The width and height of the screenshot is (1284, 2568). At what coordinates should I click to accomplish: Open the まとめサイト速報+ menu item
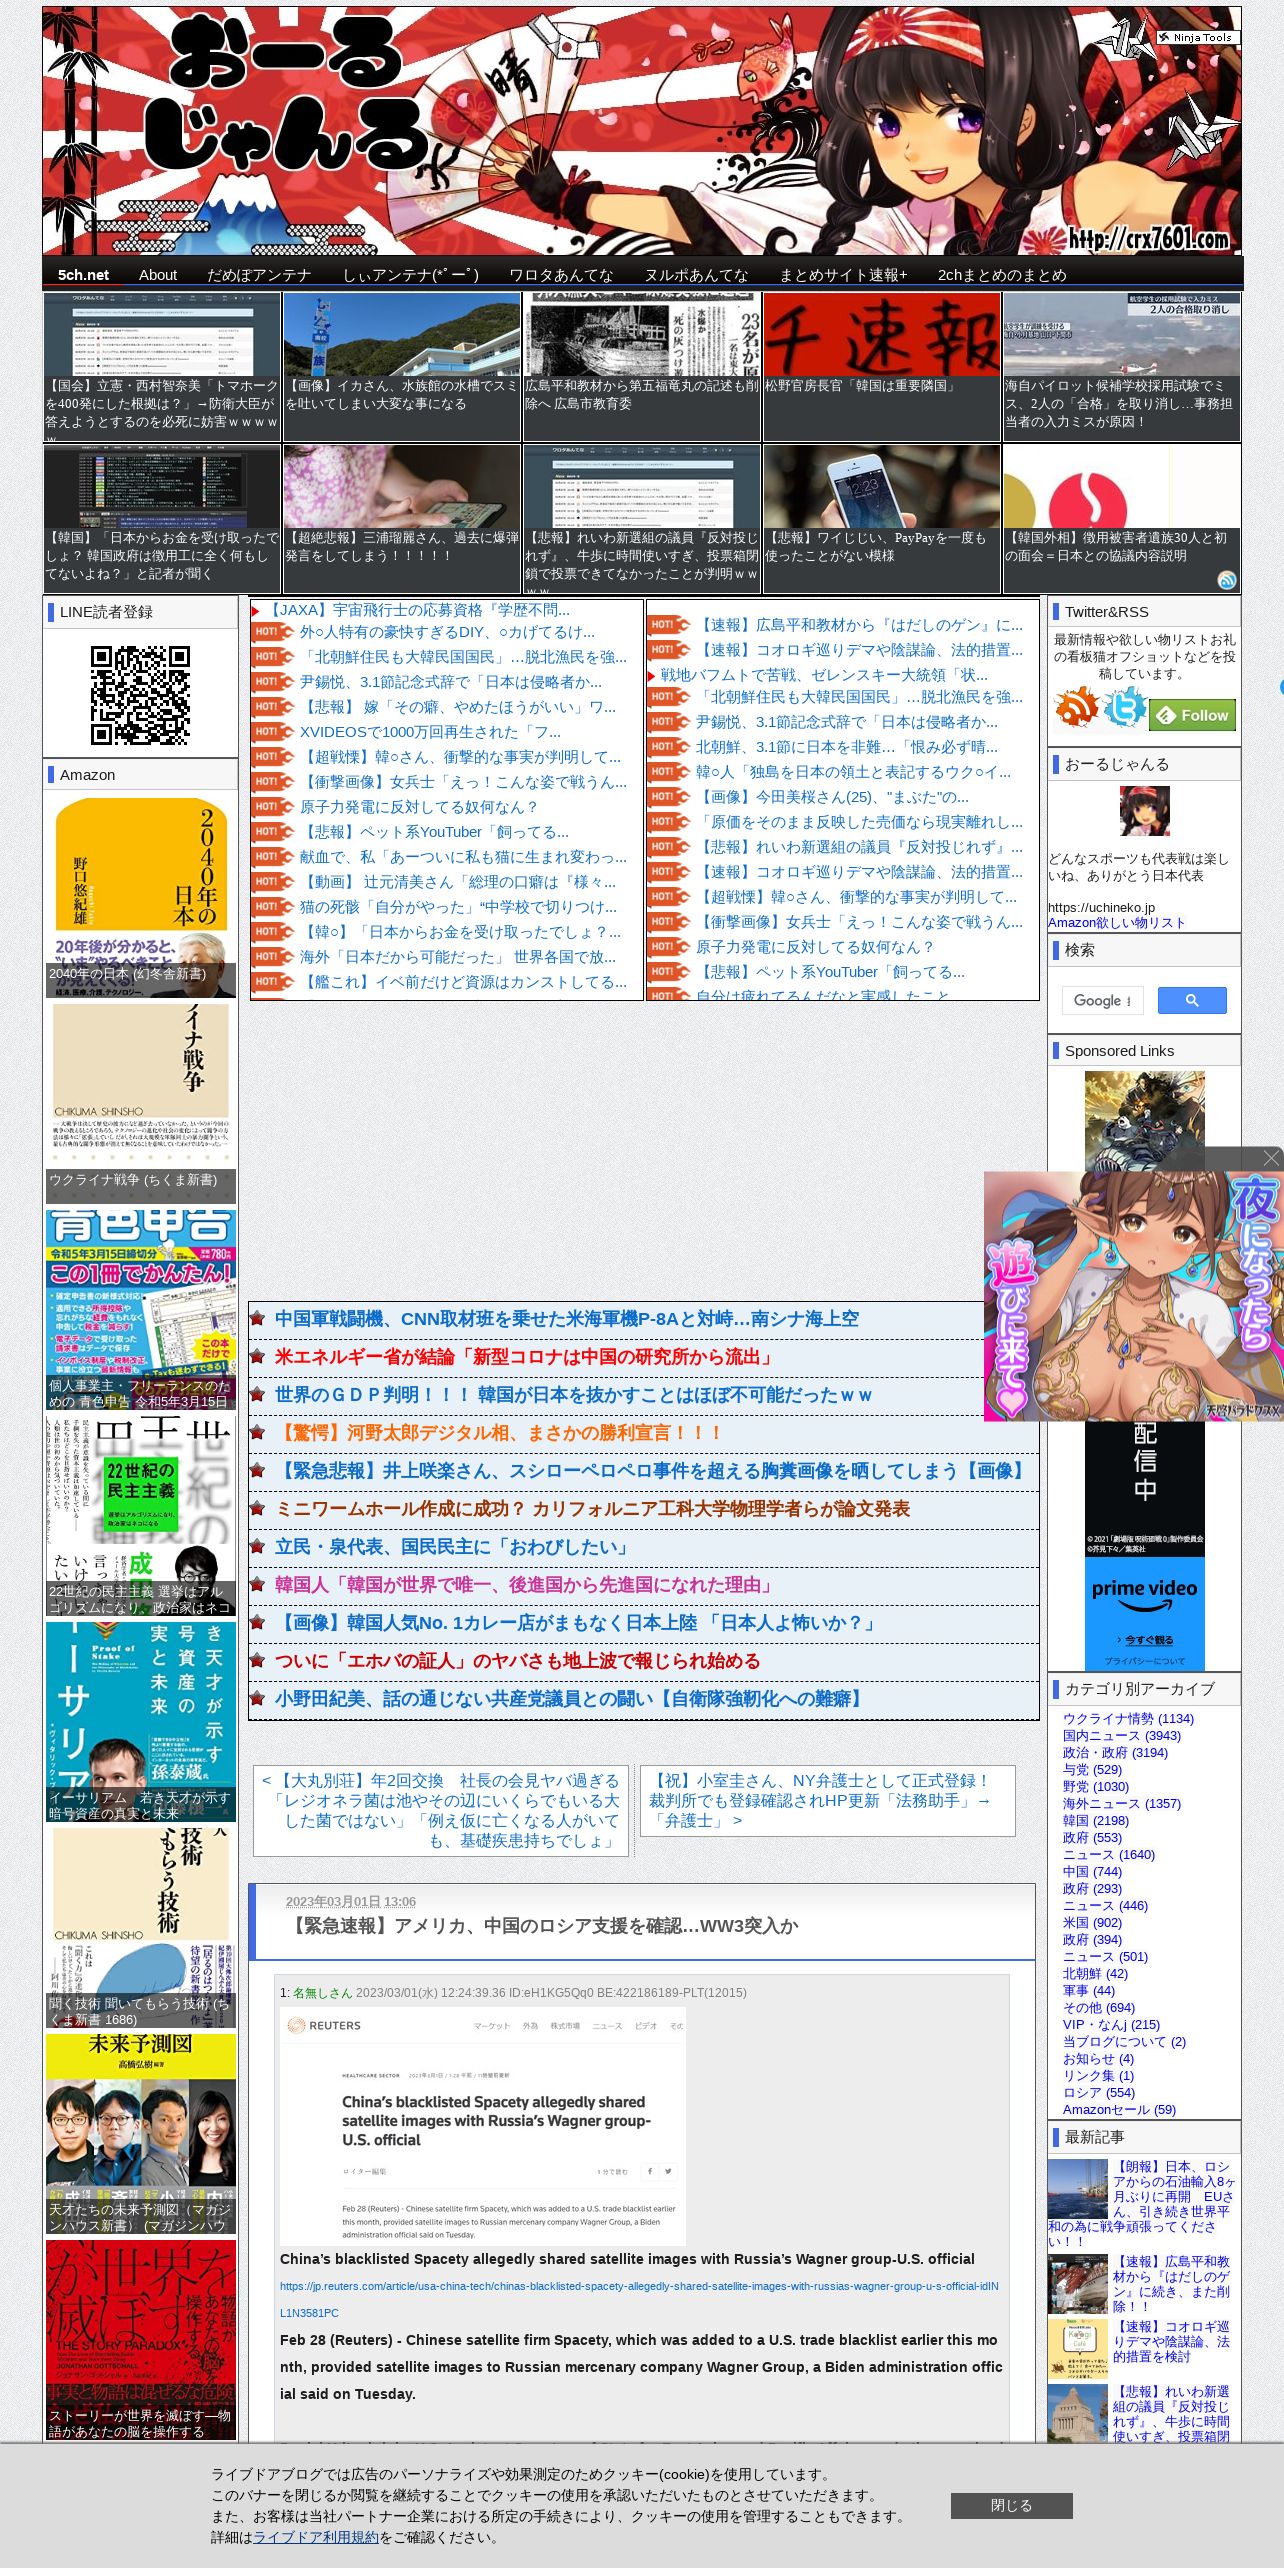coord(843,275)
